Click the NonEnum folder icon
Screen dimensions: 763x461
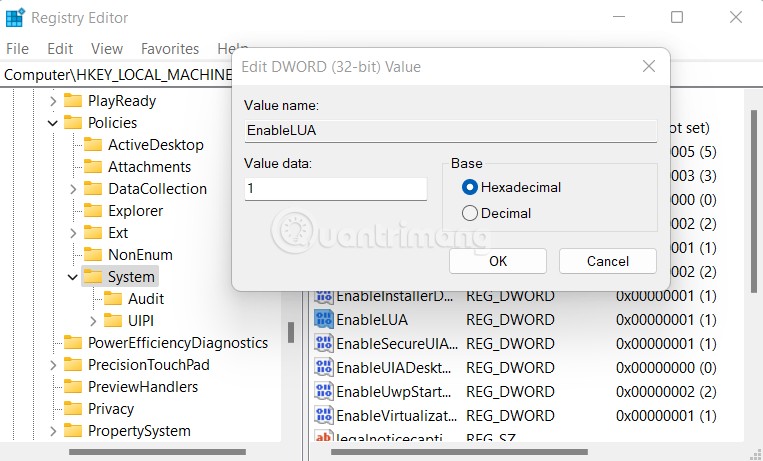tap(93, 255)
